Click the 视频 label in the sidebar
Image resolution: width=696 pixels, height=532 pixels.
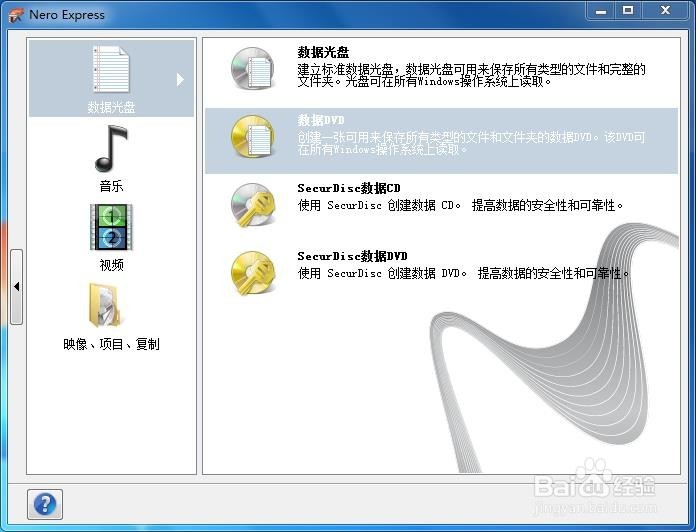[111, 265]
